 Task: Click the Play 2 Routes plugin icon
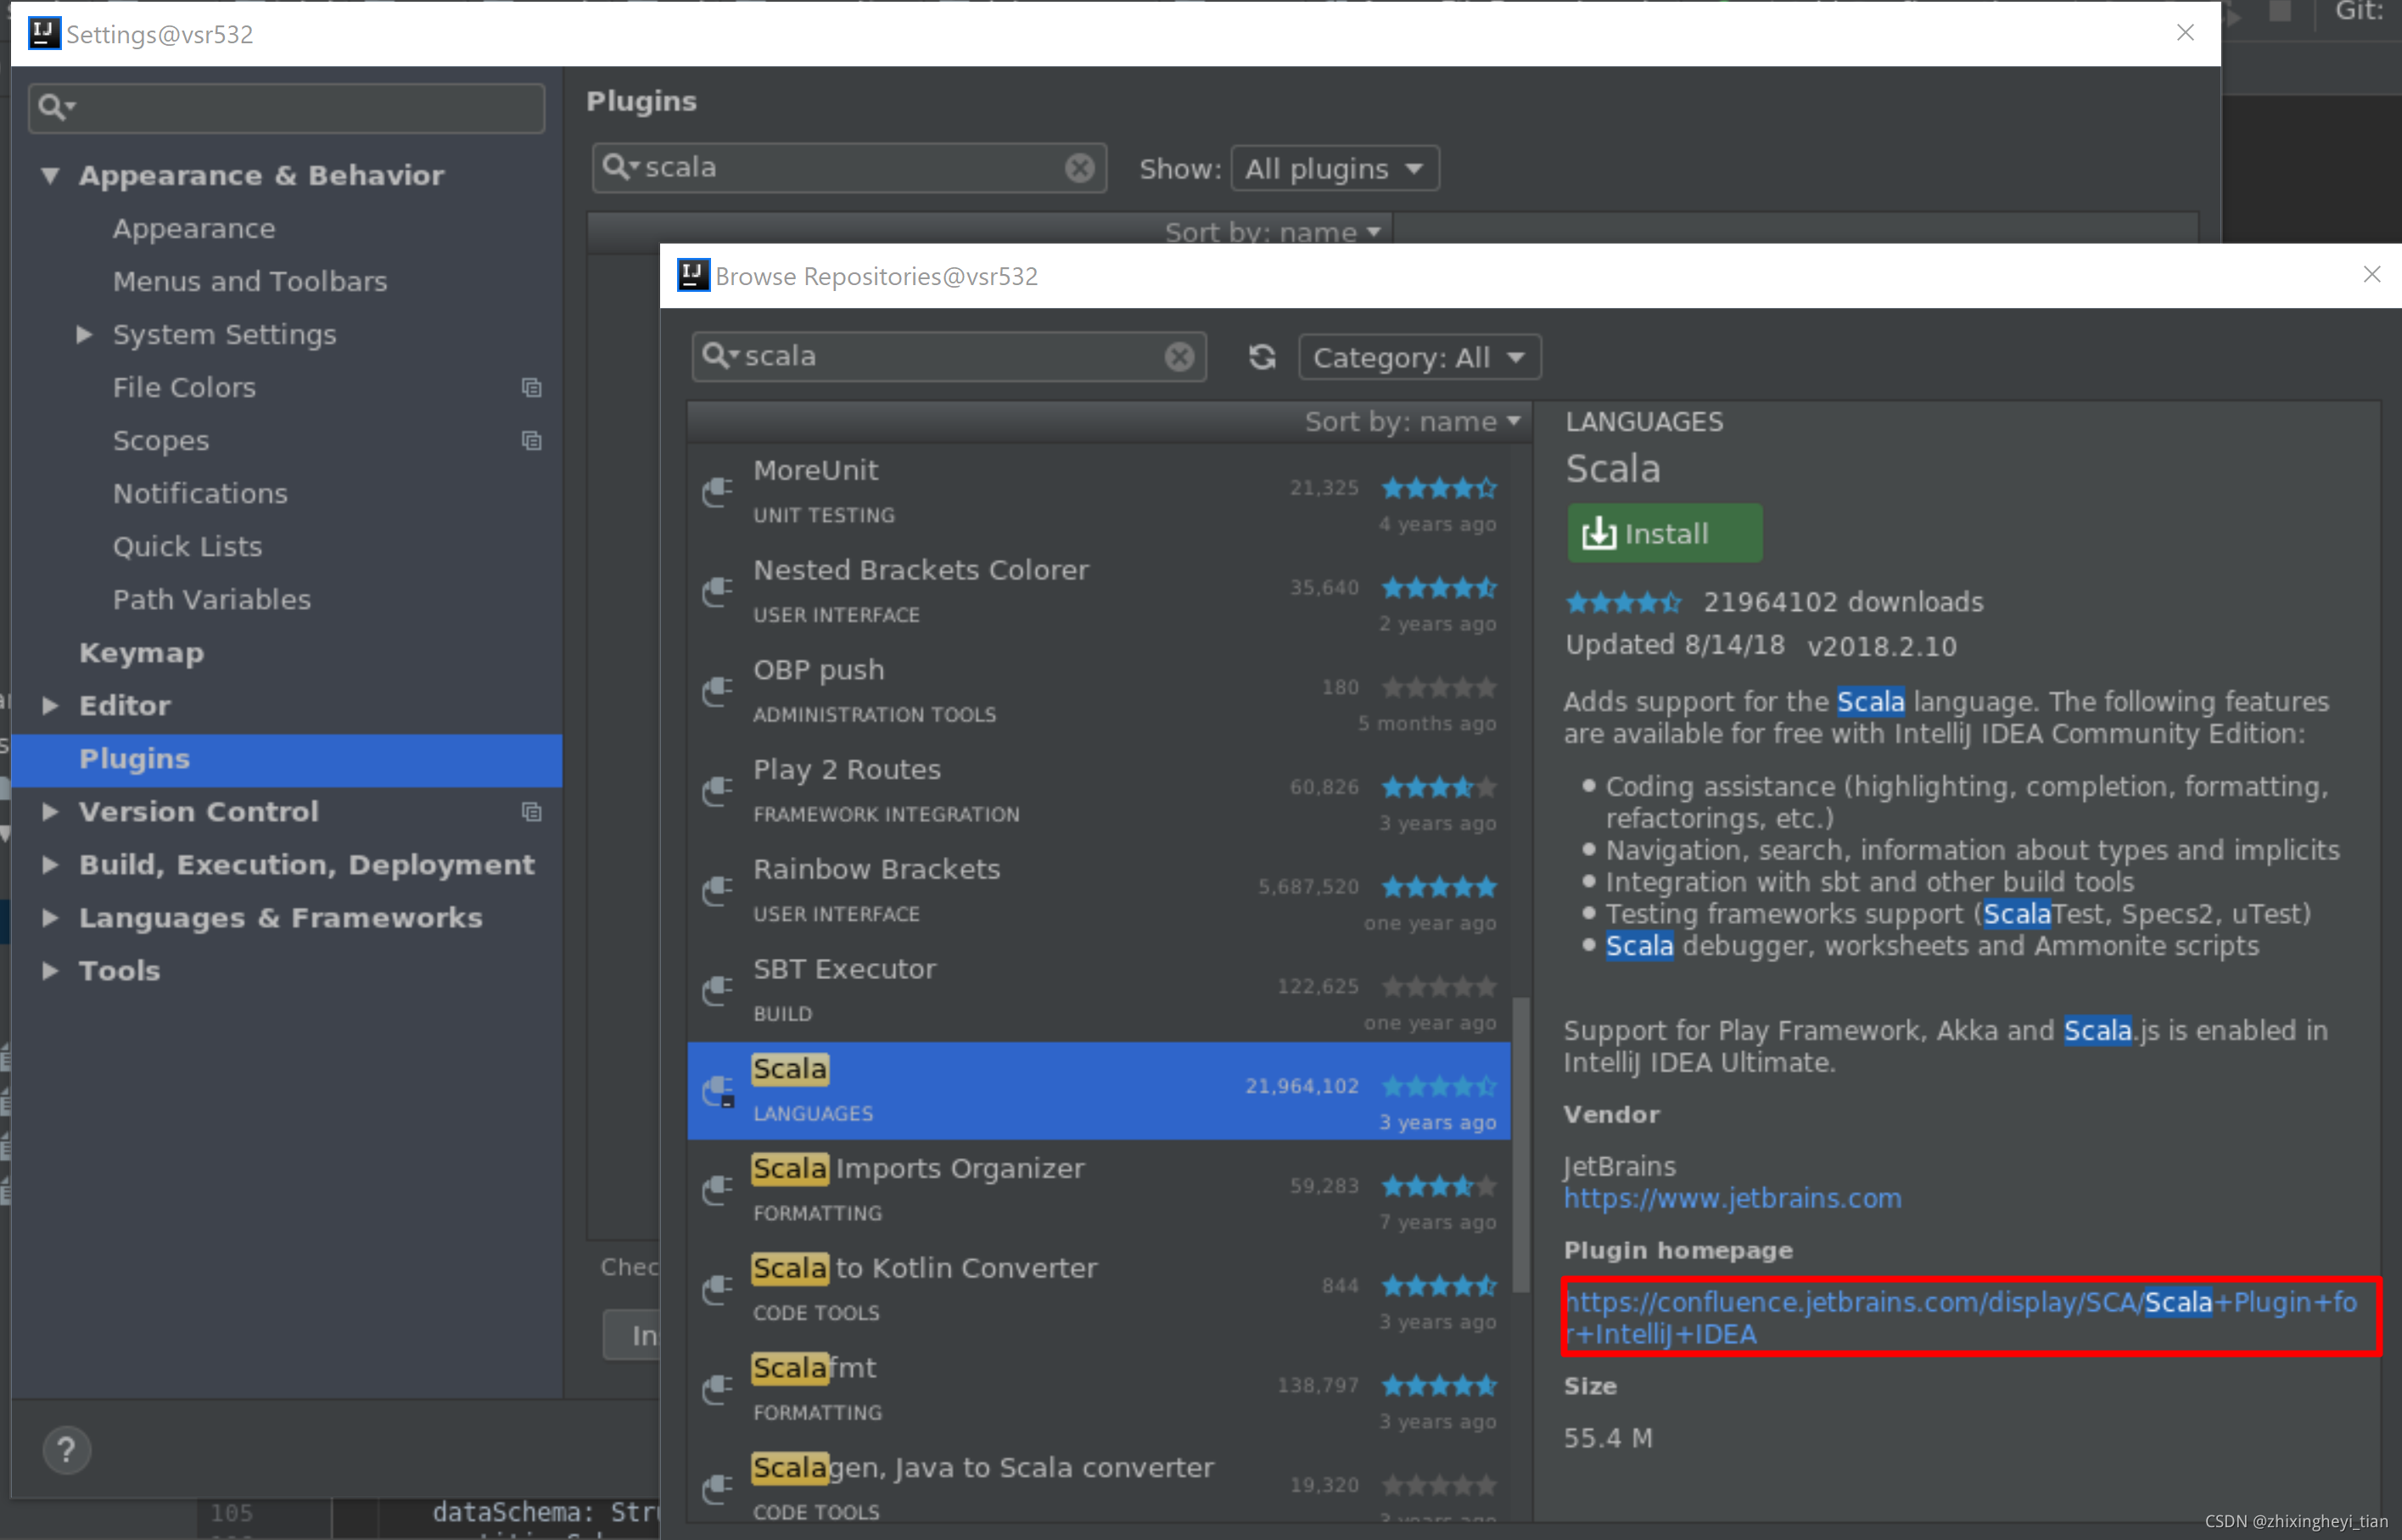717,791
